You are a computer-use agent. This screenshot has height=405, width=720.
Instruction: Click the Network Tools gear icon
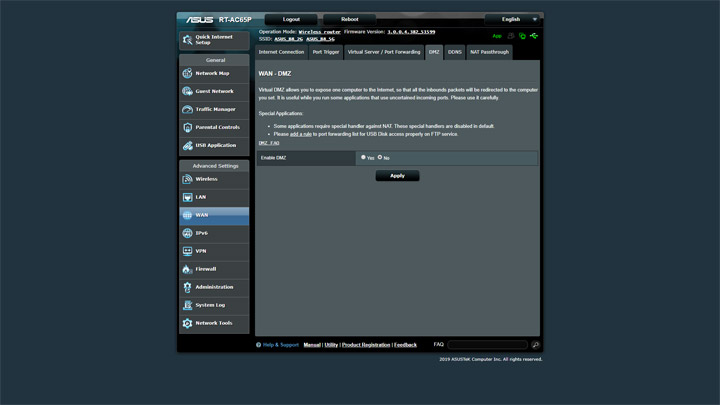[x=187, y=323]
